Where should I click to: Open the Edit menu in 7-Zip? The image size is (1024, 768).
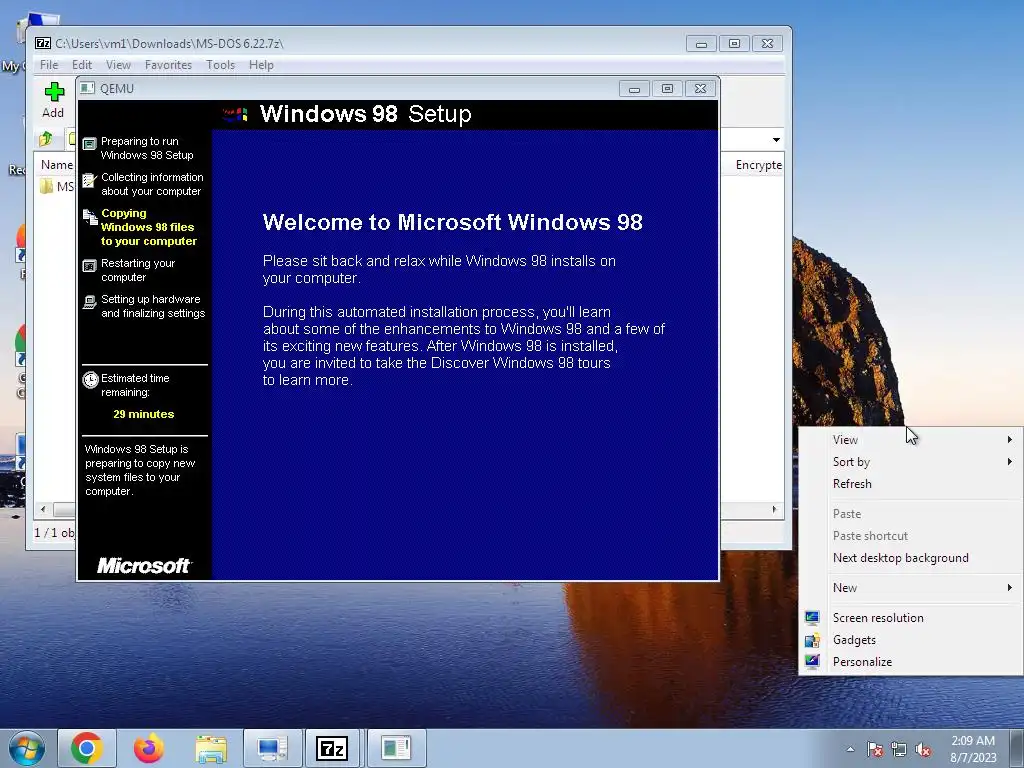[x=82, y=65]
